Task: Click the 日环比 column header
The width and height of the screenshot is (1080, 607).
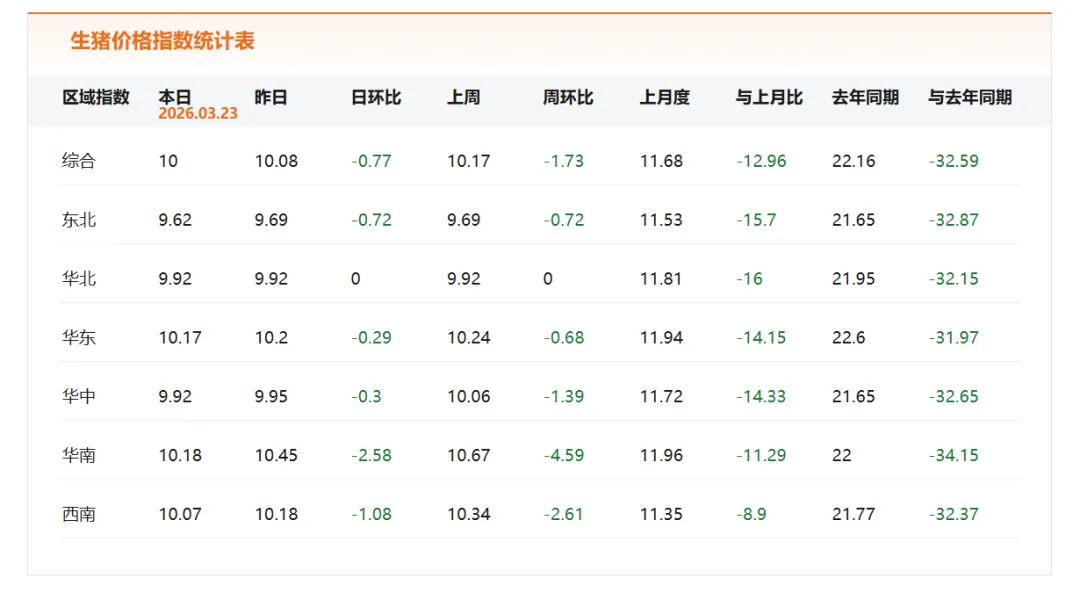Action: 376,97
